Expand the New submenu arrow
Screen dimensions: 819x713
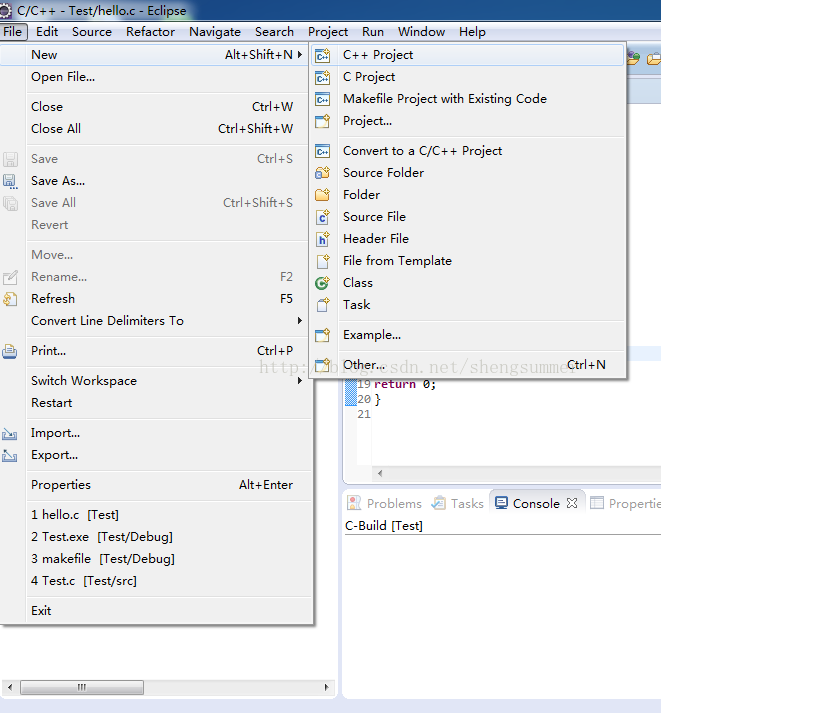coord(300,54)
